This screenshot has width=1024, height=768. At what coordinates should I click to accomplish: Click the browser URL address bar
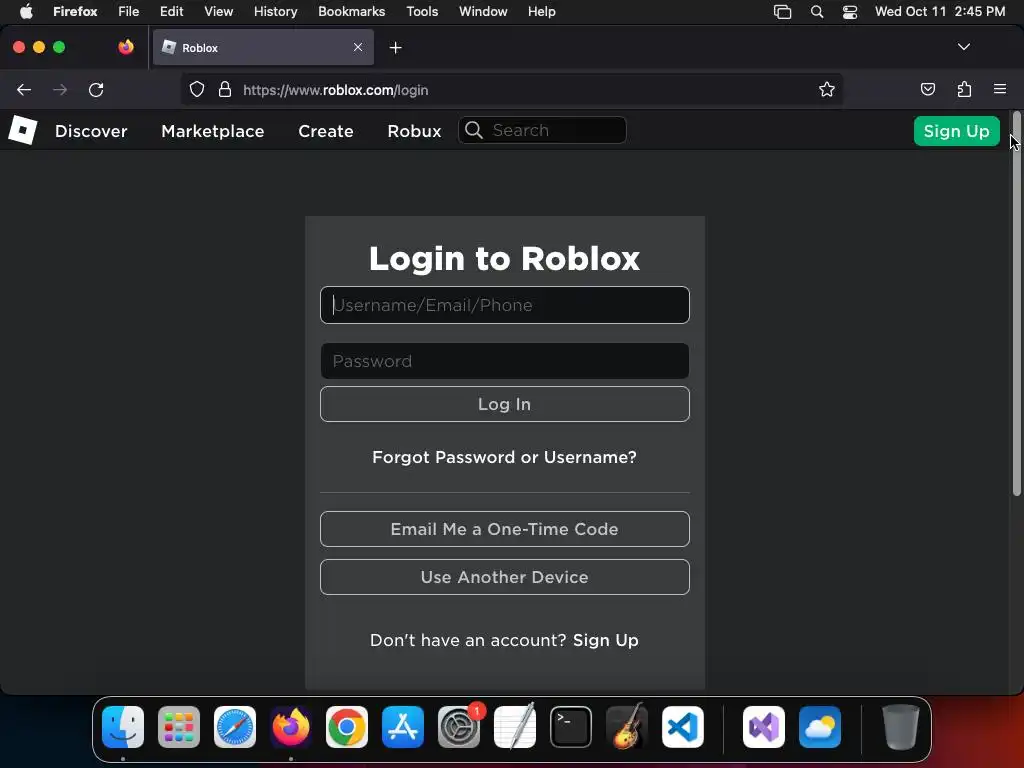tap(511, 89)
